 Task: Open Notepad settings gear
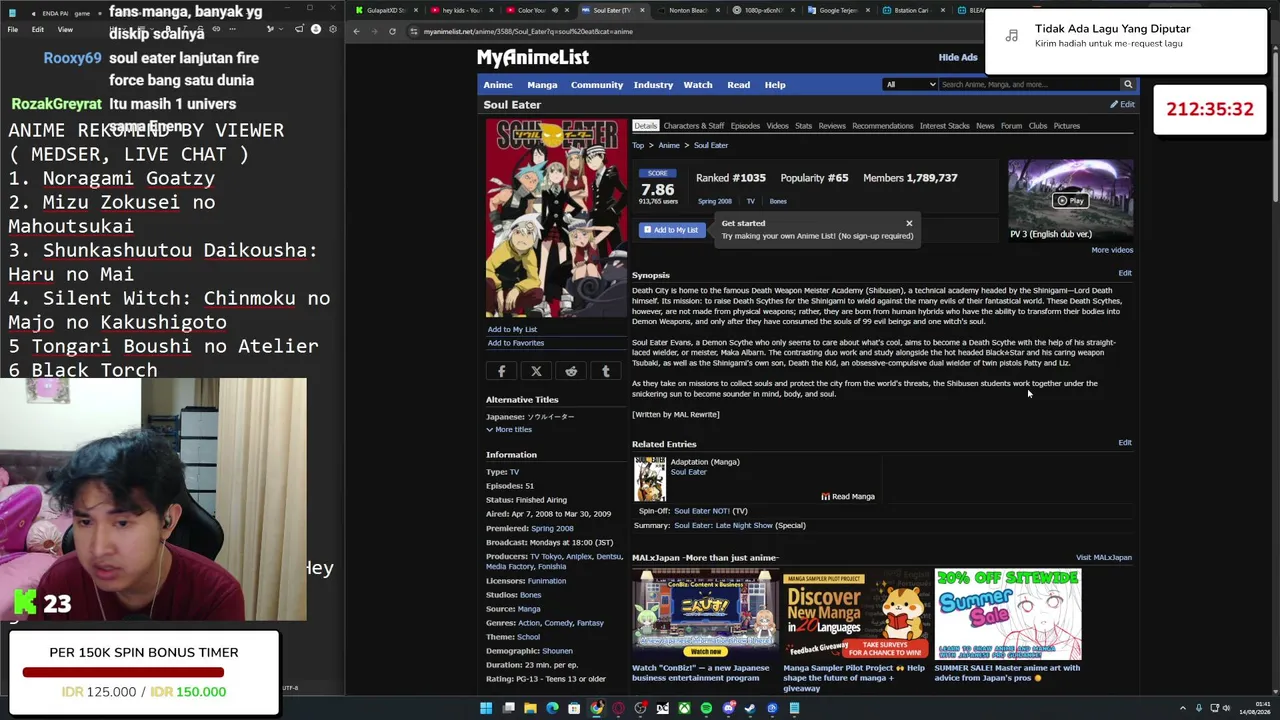click(x=333, y=29)
